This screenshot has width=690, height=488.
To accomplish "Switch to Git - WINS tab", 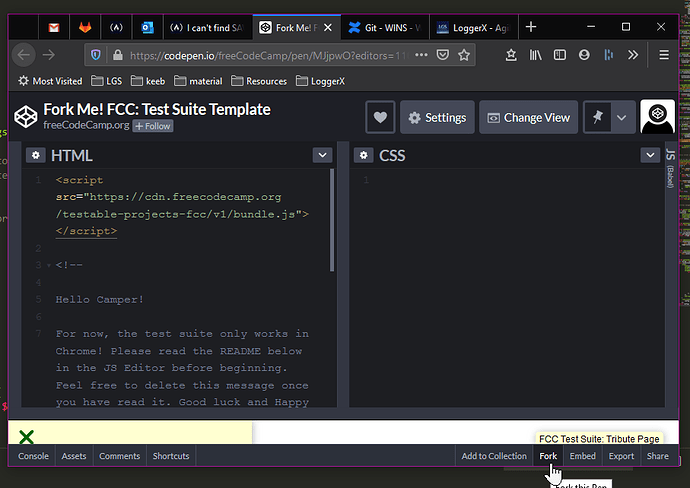I will [385, 28].
